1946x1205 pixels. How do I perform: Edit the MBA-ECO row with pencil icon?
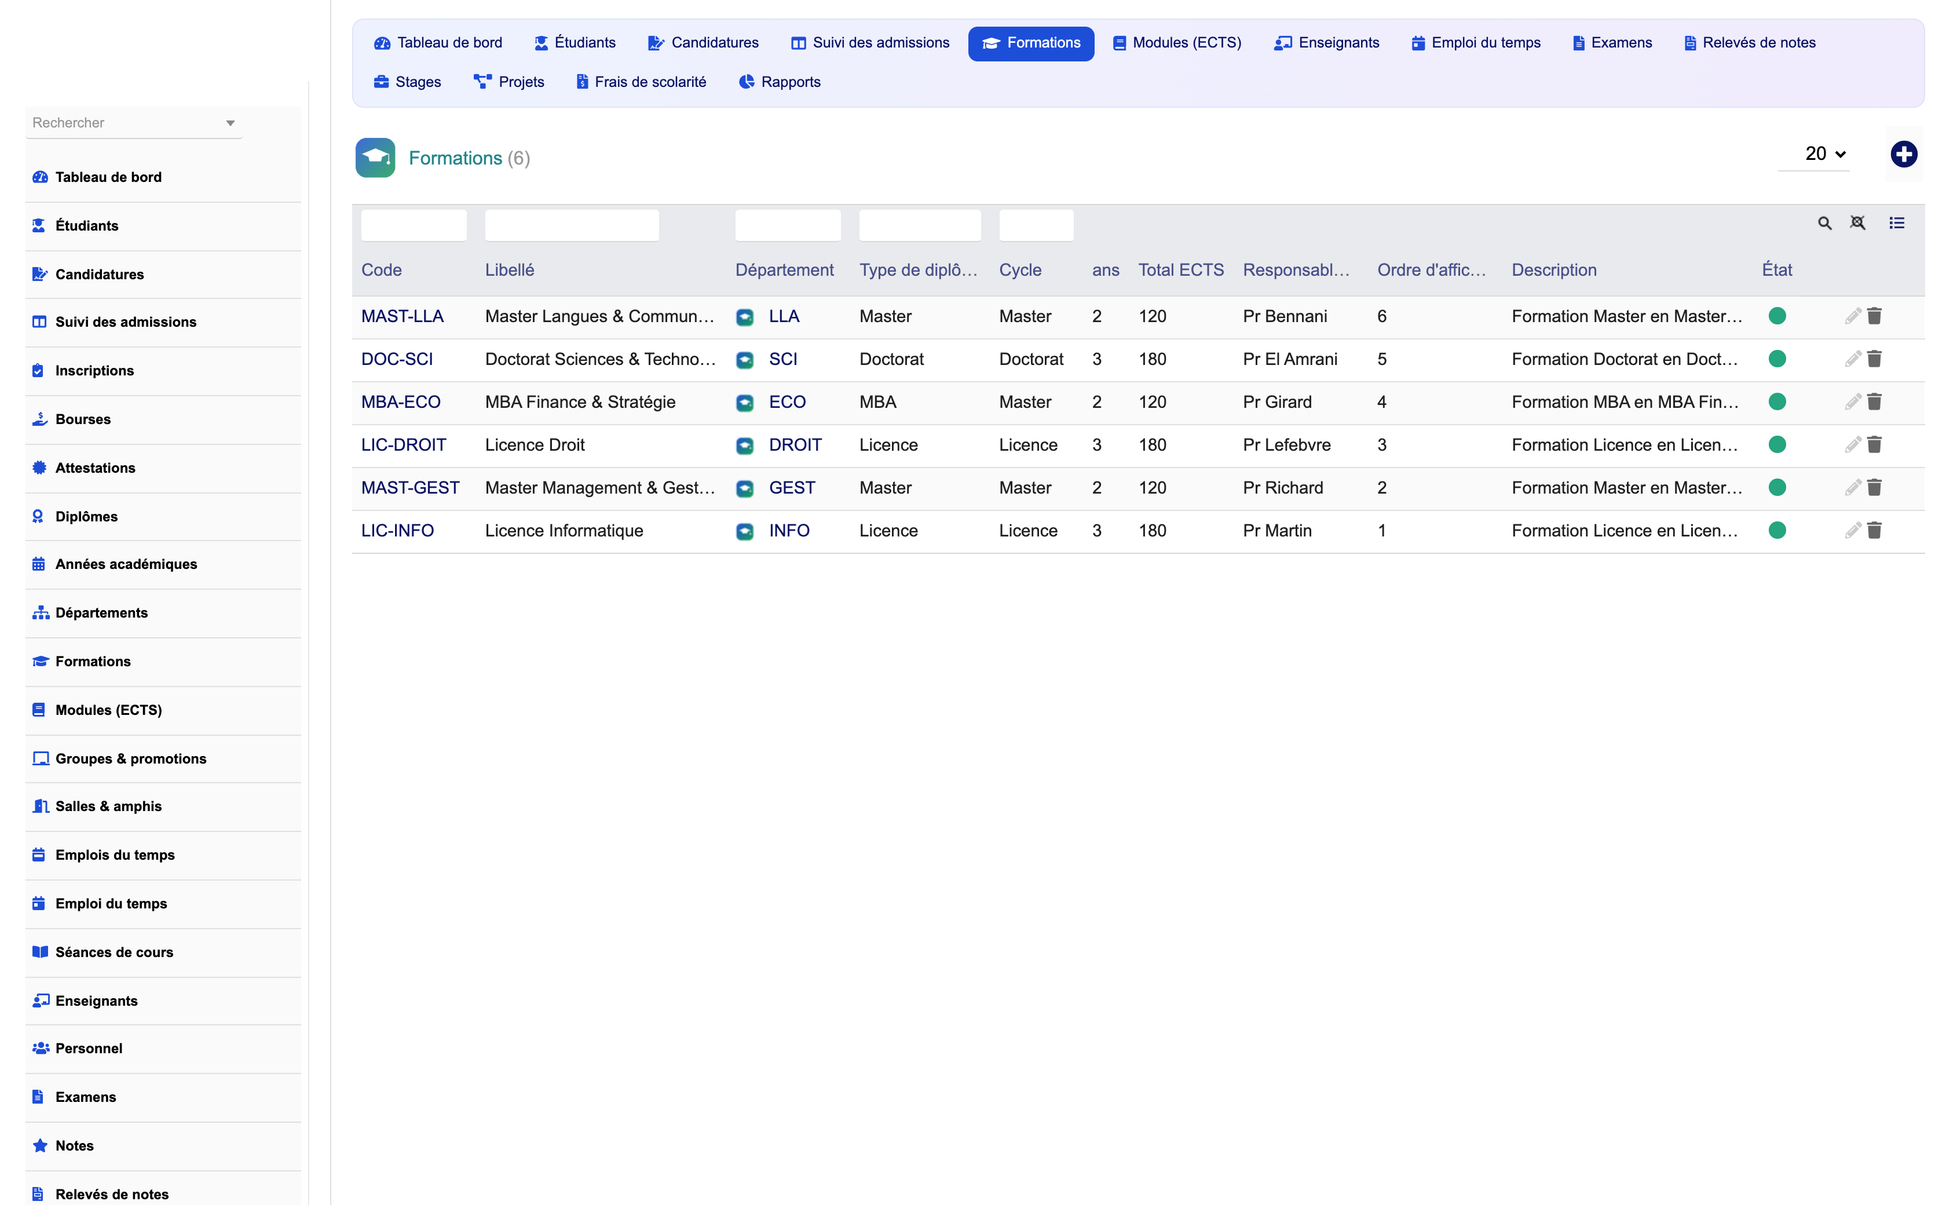[1852, 402]
